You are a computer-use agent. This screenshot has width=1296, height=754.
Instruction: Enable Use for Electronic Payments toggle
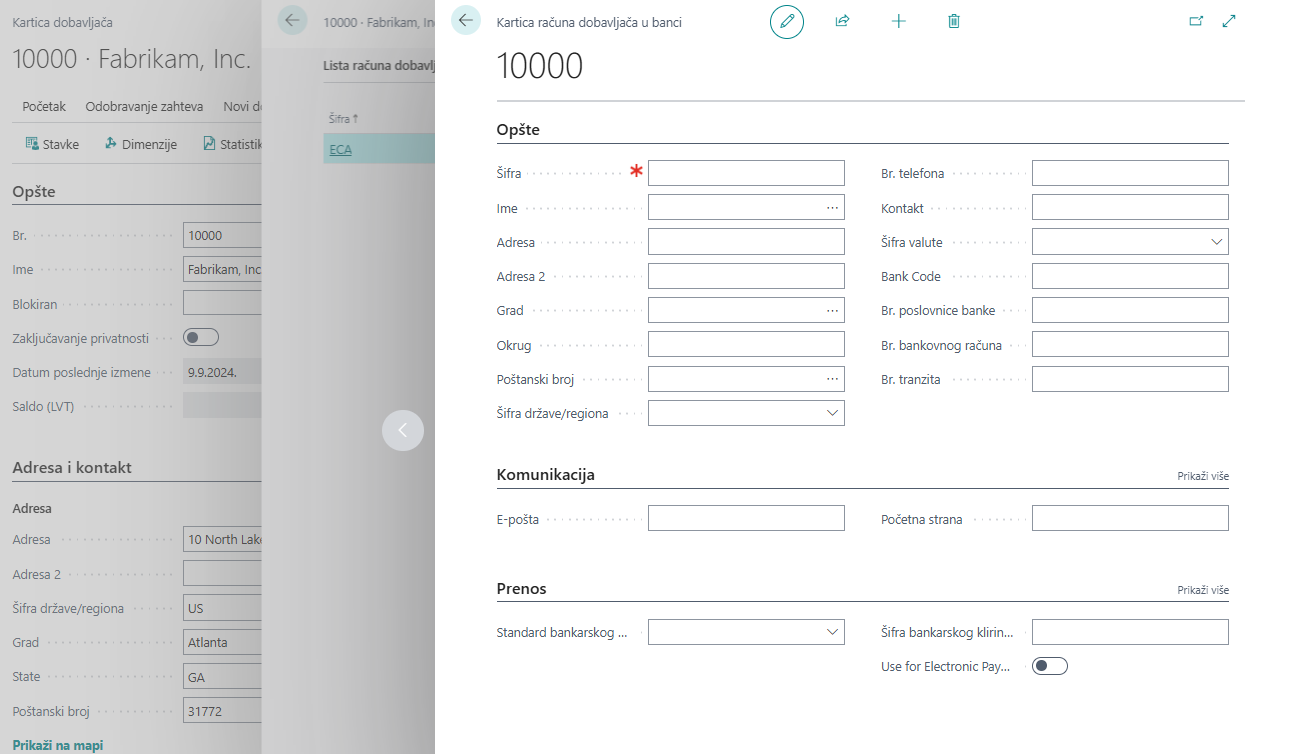coord(1050,666)
